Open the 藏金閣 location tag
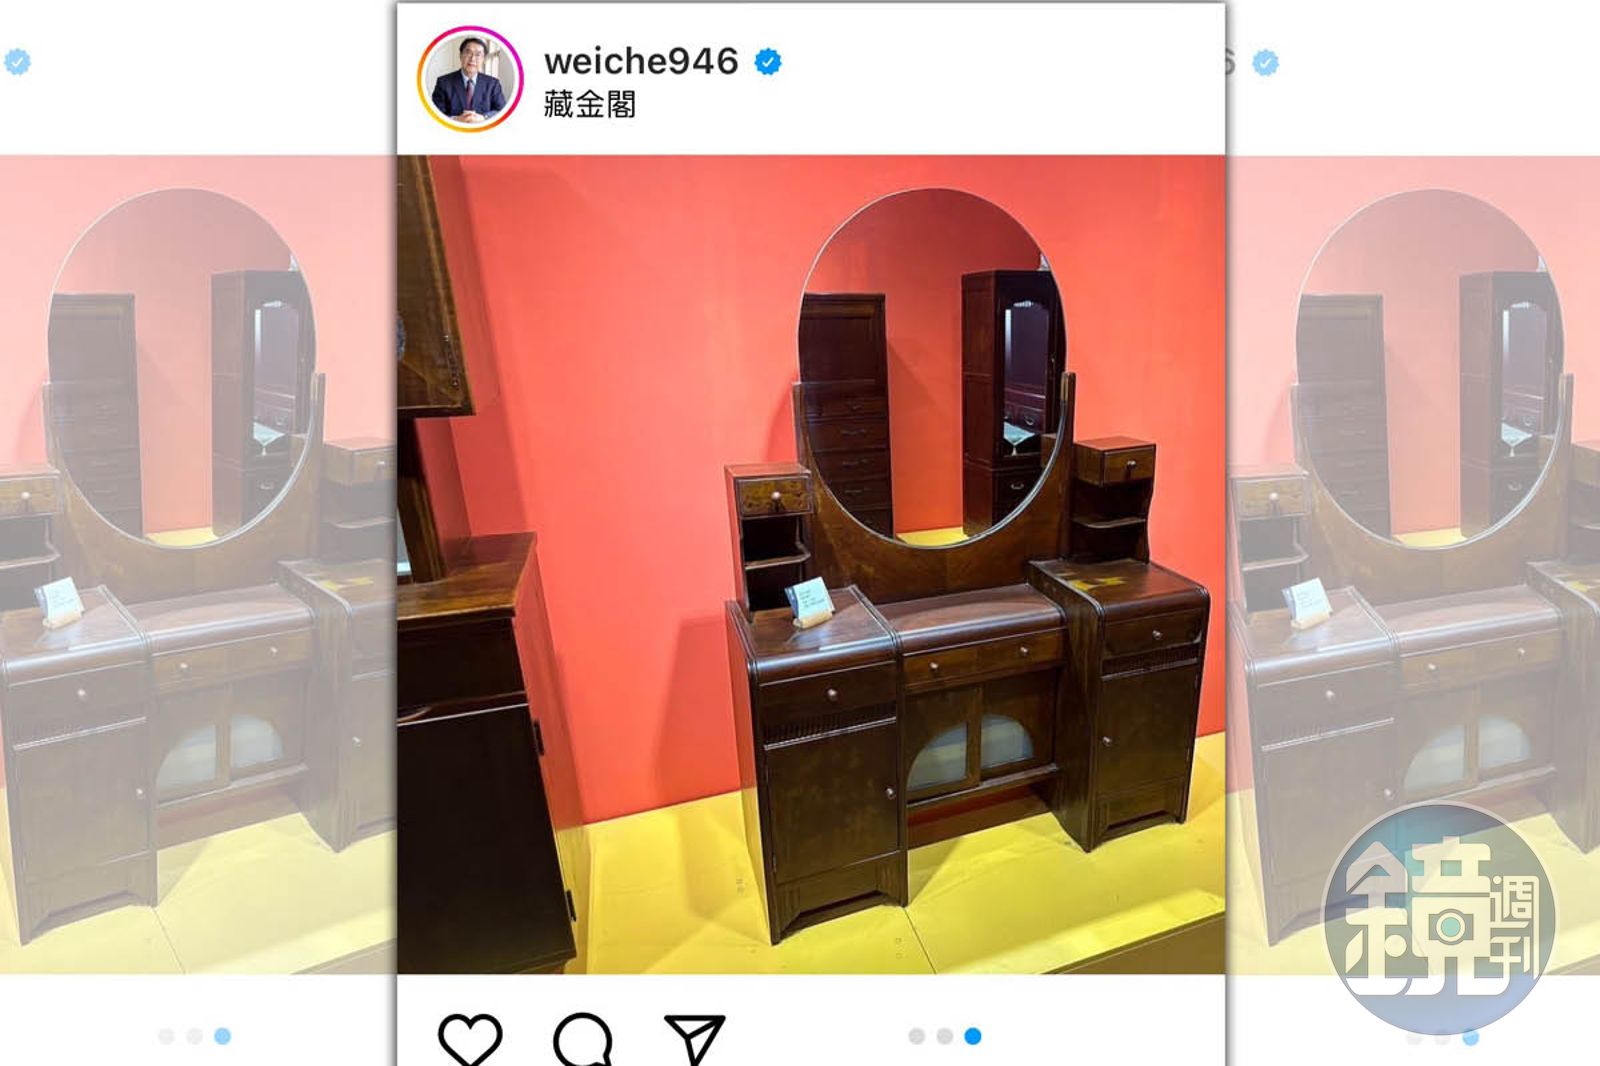The height and width of the screenshot is (1066, 1600). click(x=590, y=104)
